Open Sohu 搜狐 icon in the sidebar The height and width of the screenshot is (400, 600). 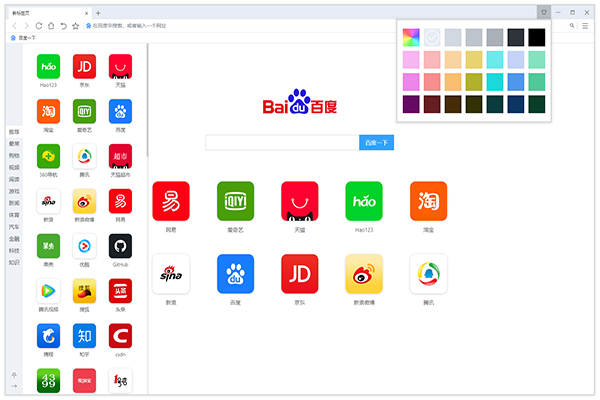coord(84,291)
